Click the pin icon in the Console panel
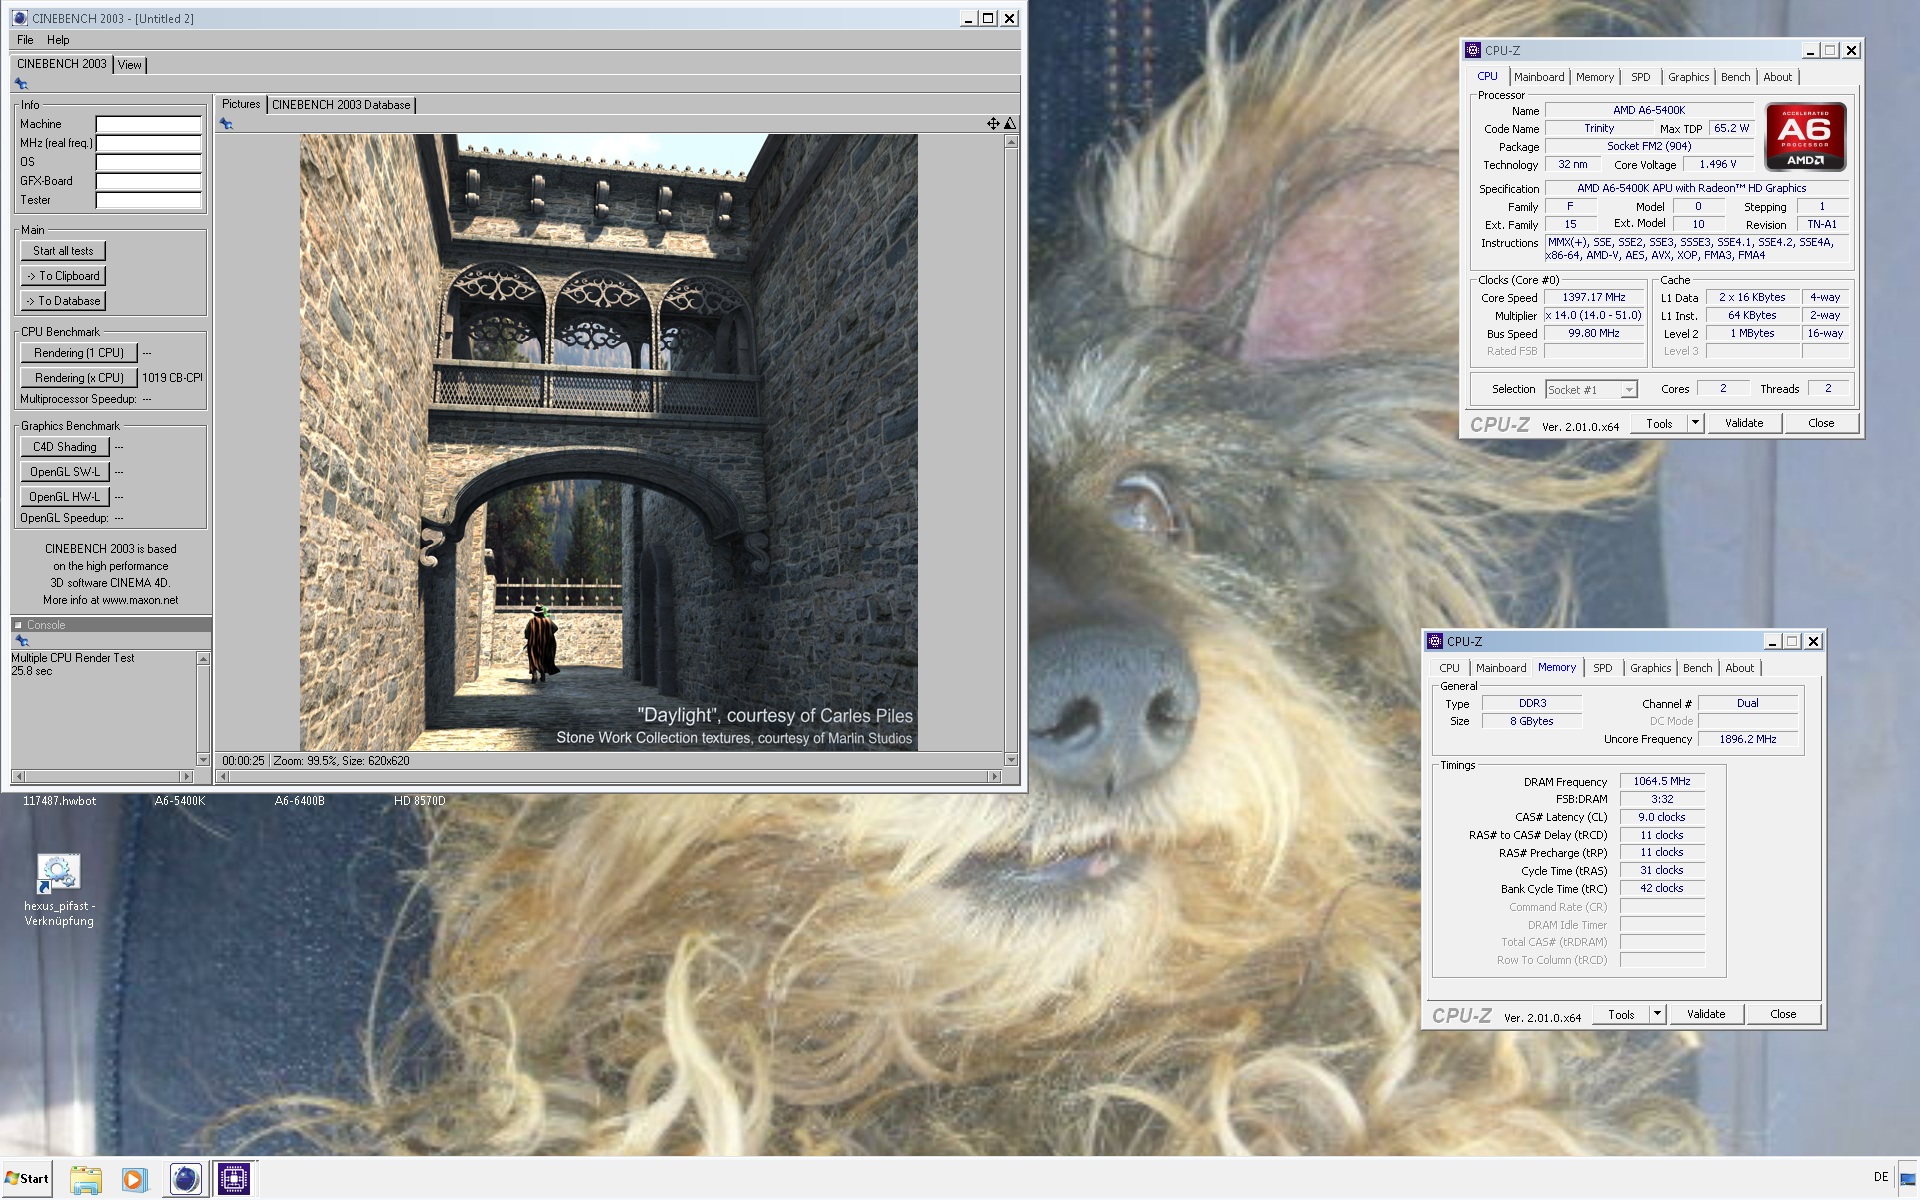1920x1200 pixels. pyautogui.click(x=21, y=641)
